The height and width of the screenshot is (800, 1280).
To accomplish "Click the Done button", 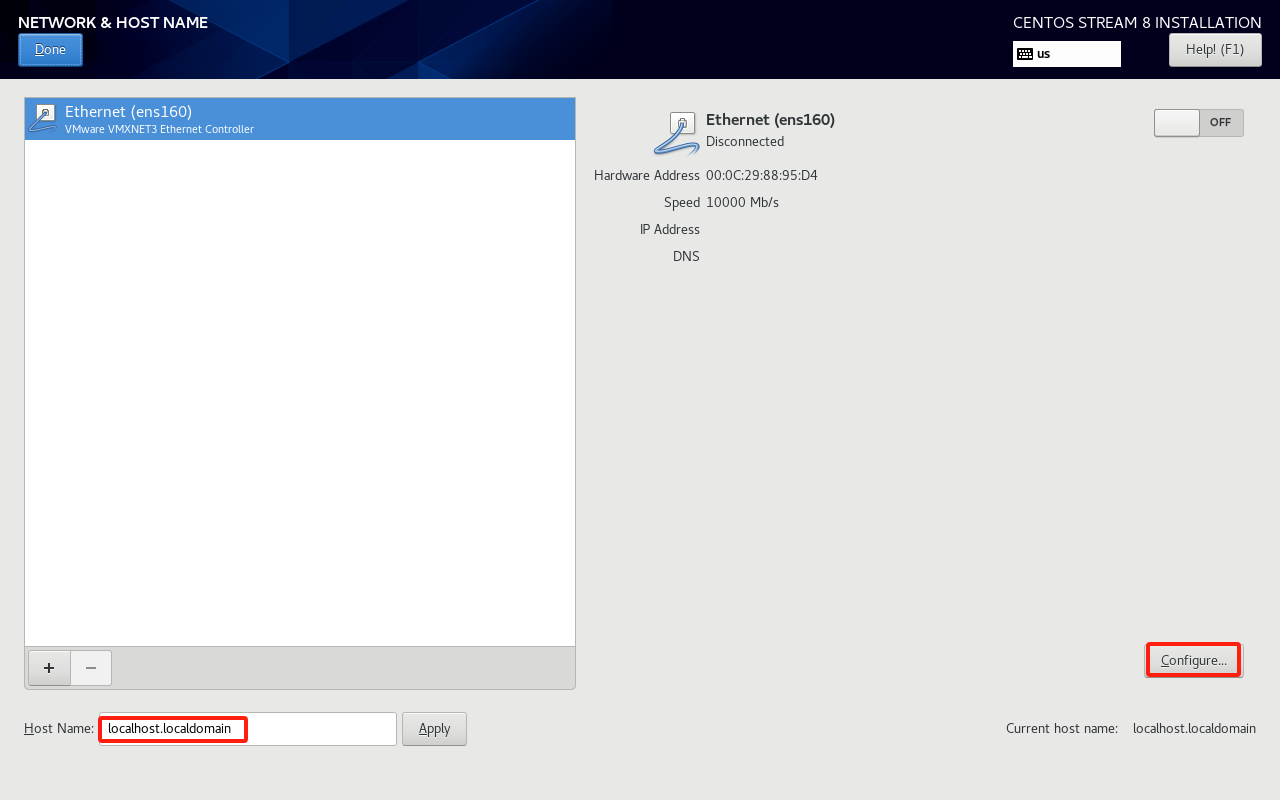I will pyautogui.click(x=50, y=50).
